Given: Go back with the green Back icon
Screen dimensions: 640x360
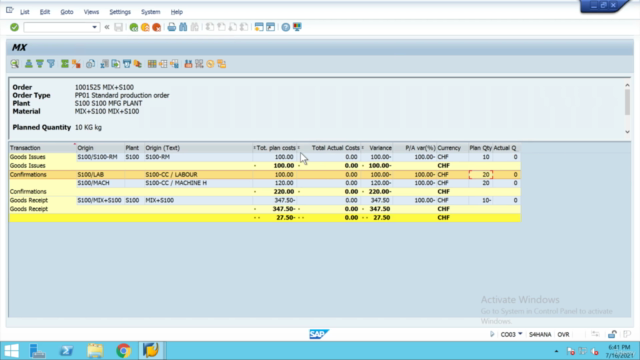Looking at the screenshot, I should point(133,27).
